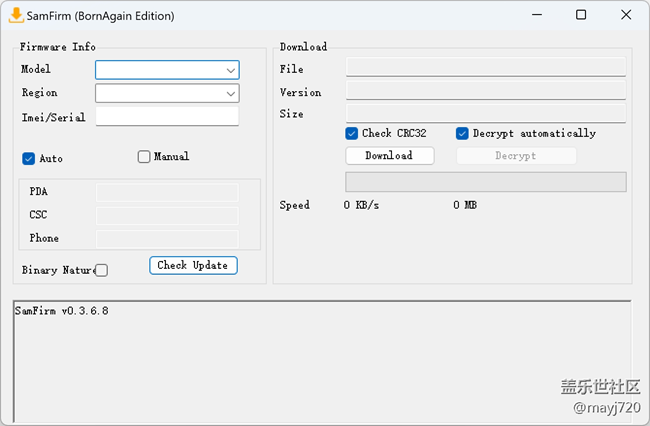The height and width of the screenshot is (426, 650).
Task: Focus the Imei/Serial input field
Action: (167, 116)
